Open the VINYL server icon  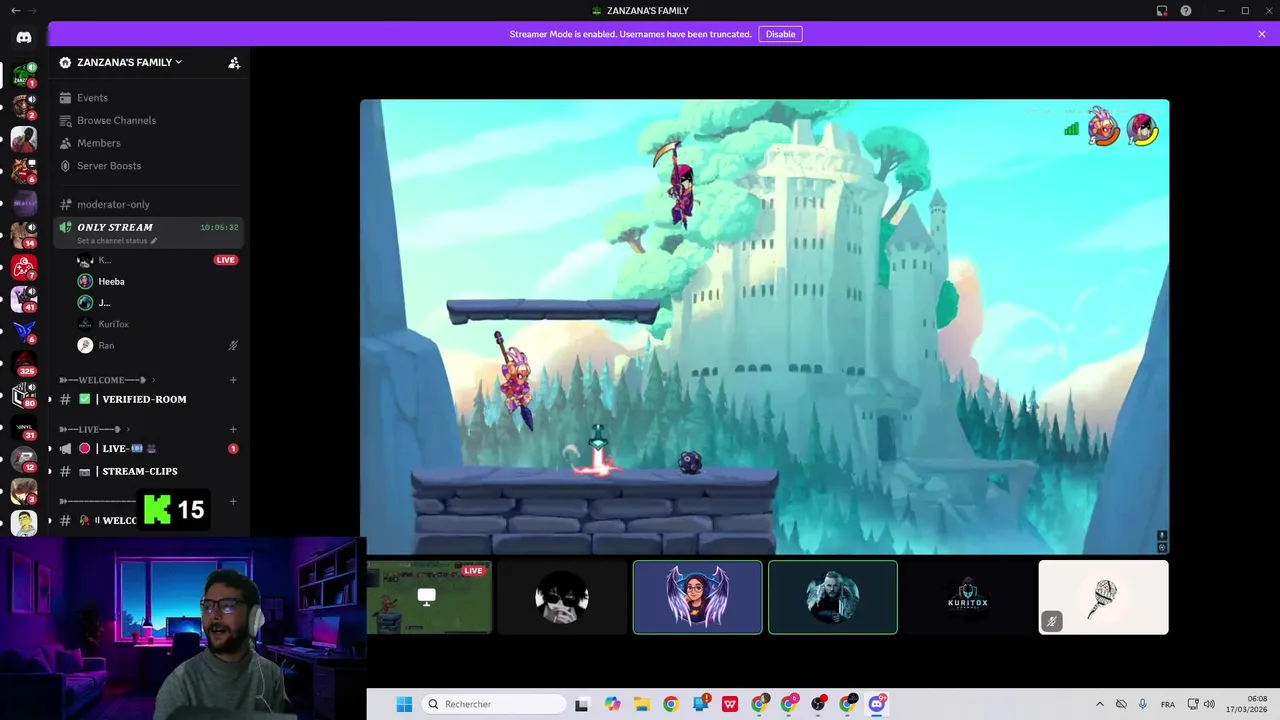[24, 428]
